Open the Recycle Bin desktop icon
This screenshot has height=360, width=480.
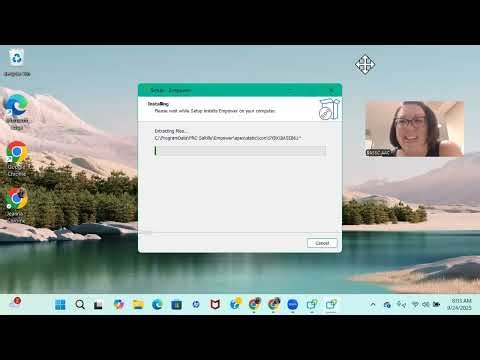[x=17, y=63]
